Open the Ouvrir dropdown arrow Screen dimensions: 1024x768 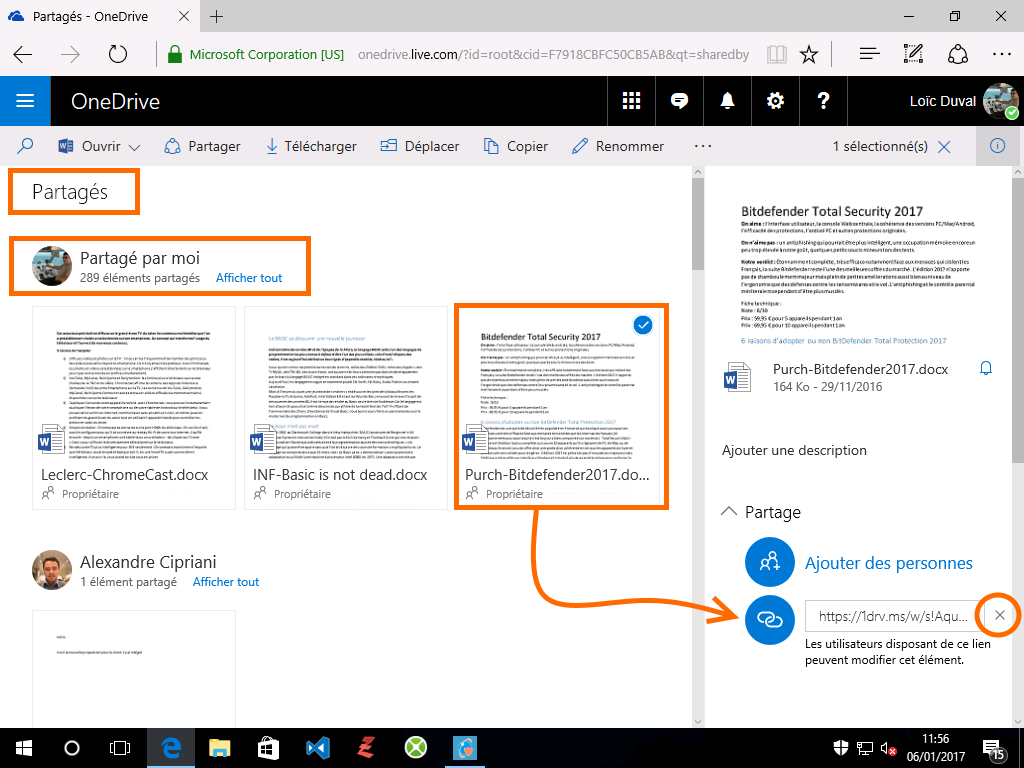134,148
